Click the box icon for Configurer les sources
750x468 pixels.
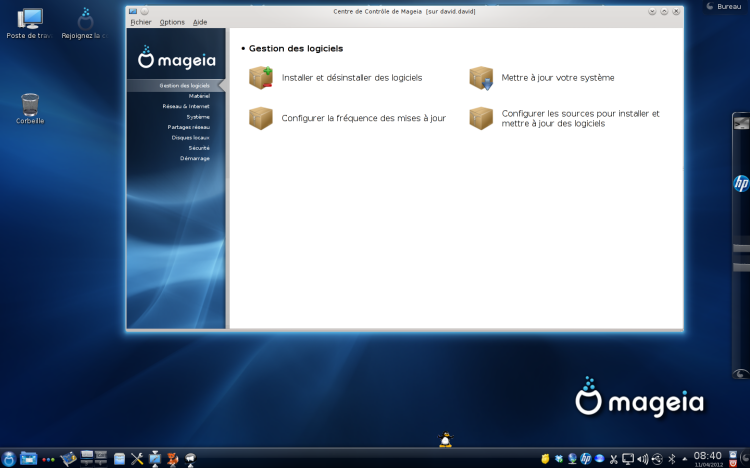481,118
